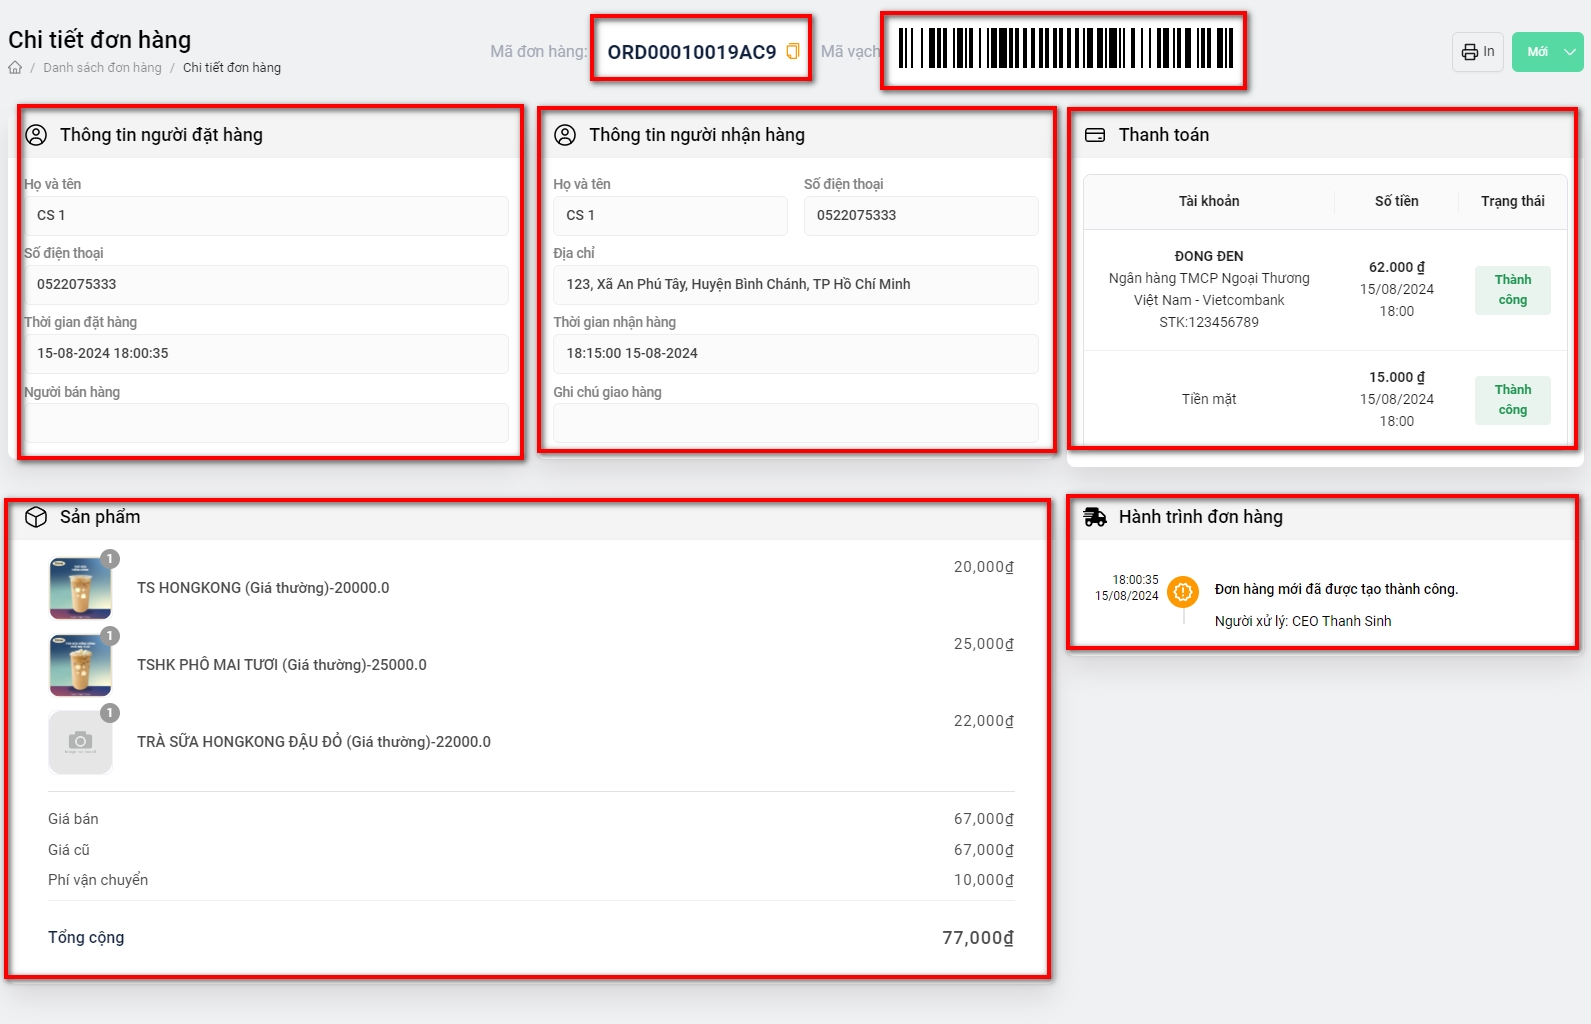Click the Người bán hàng input field
The height and width of the screenshot is (1024, 1591).
coord(266,423)
